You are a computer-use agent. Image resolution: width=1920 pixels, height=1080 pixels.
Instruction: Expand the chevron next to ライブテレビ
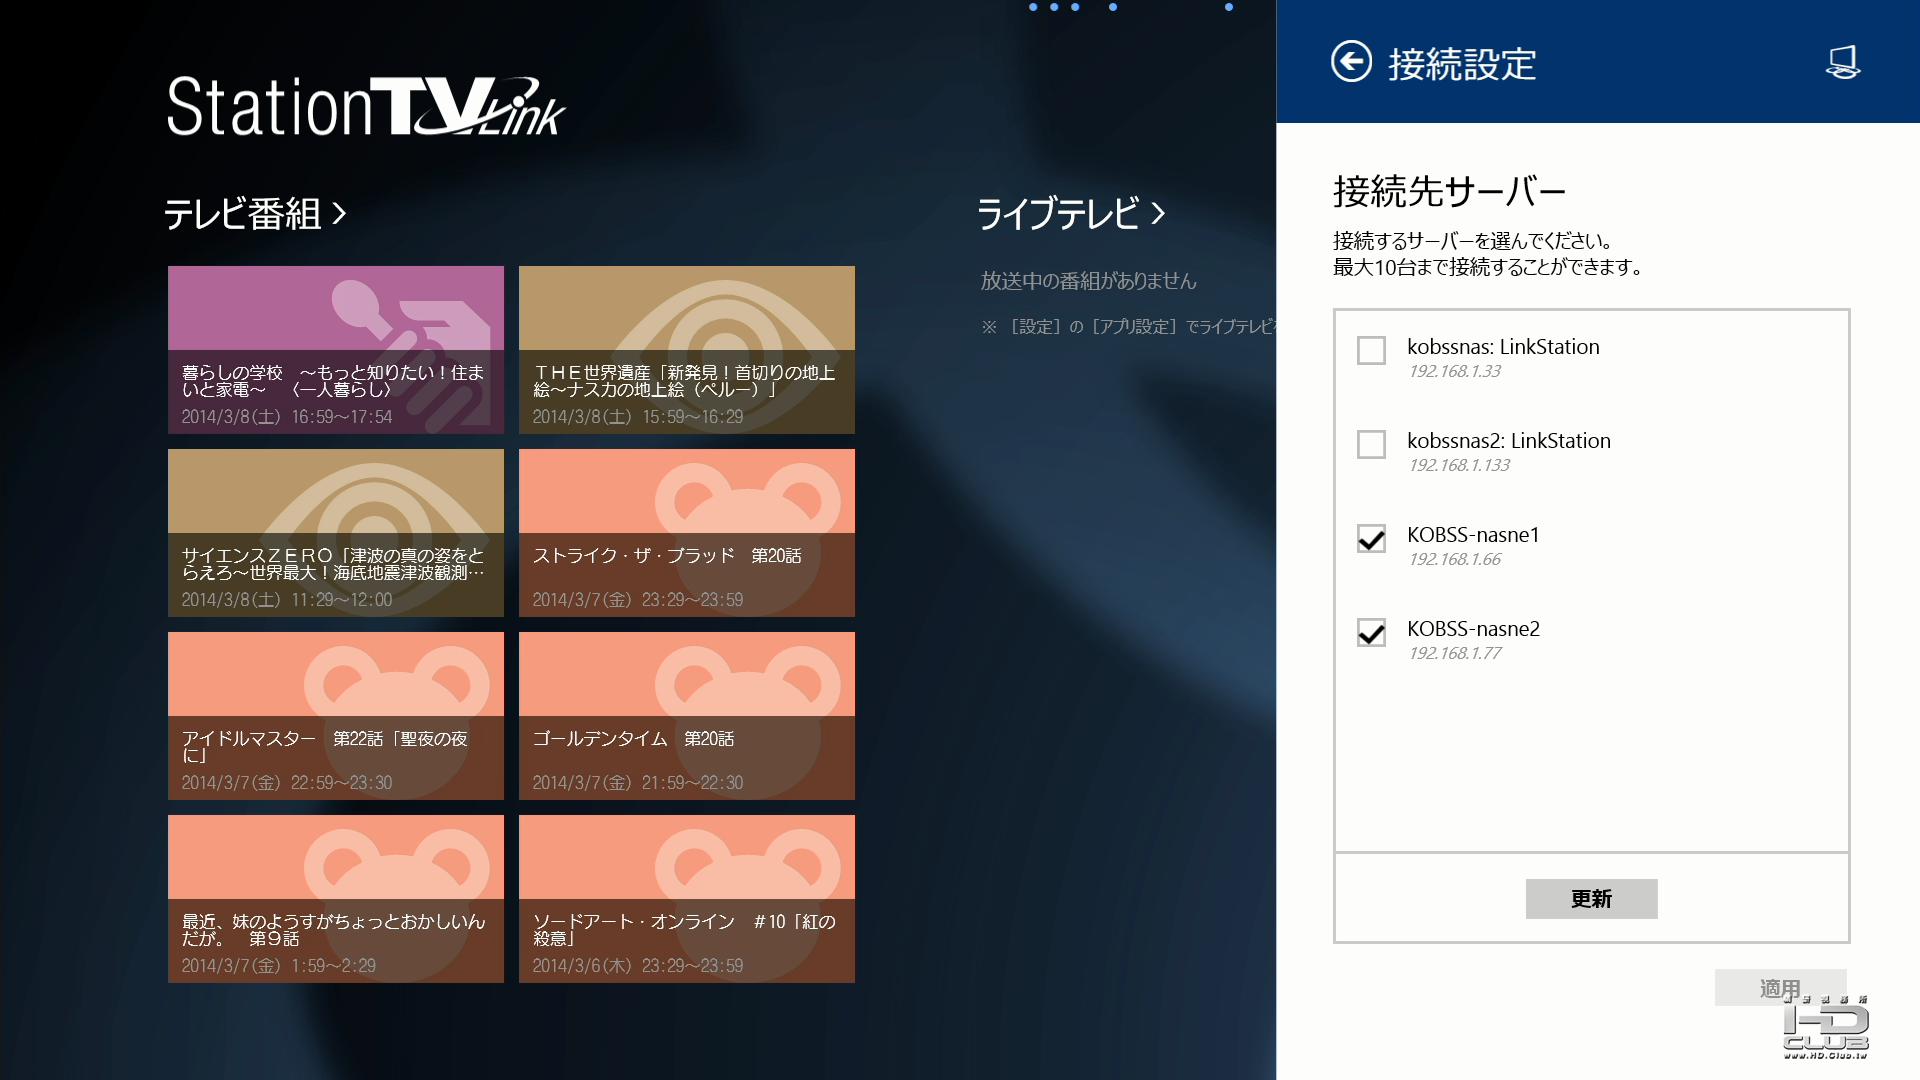pyautogui.click(x=1158, y=213)
